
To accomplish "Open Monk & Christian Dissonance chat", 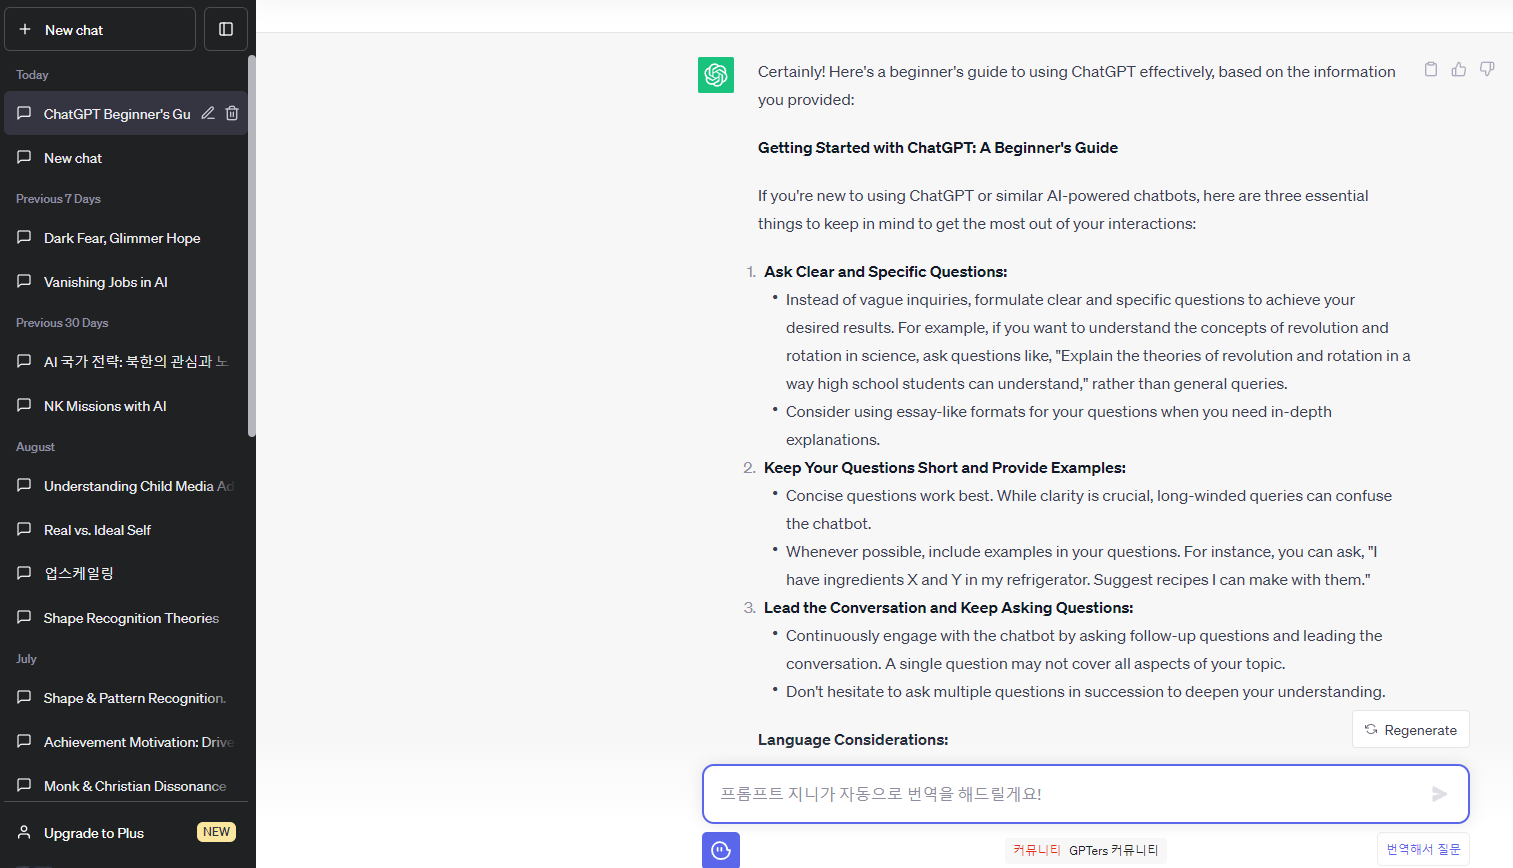I will (x=126, y=786).
